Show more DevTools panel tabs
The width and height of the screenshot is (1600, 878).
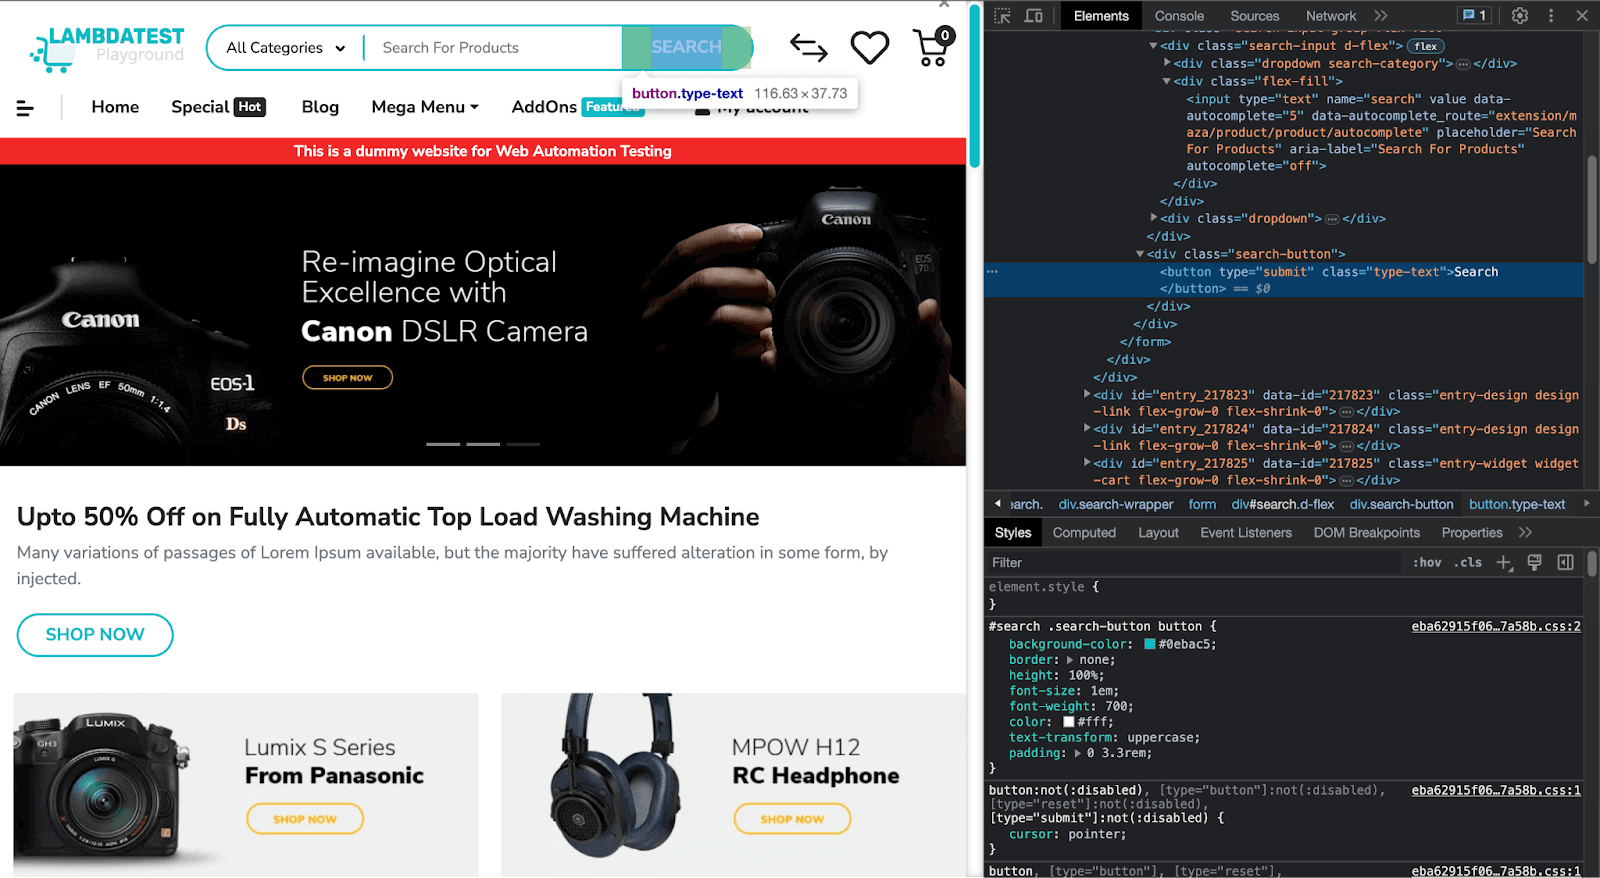coord(1381,16)
